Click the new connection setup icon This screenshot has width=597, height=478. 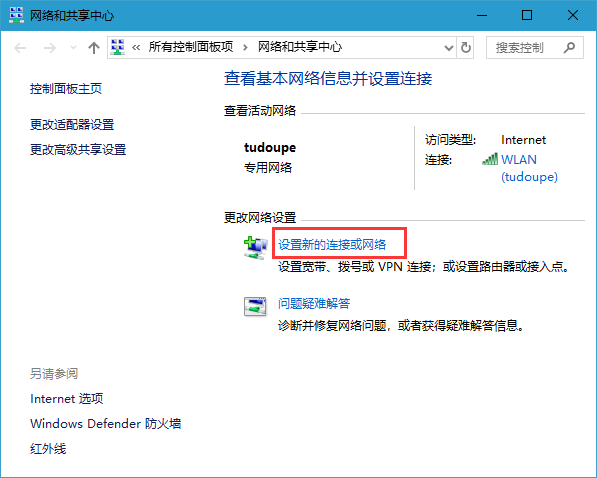pyautogui.click(x=255, y=248)
